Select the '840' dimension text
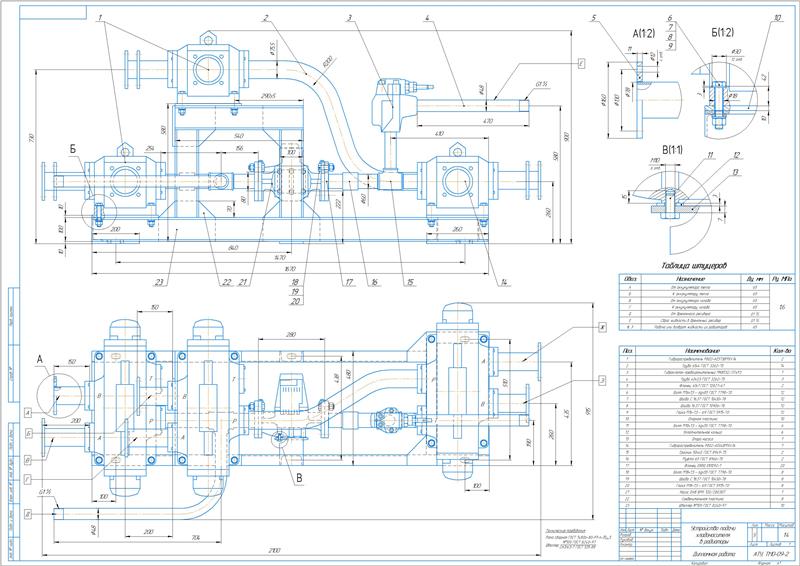The image size is (800, 566). pyautogui.click(x=233, y=248)
